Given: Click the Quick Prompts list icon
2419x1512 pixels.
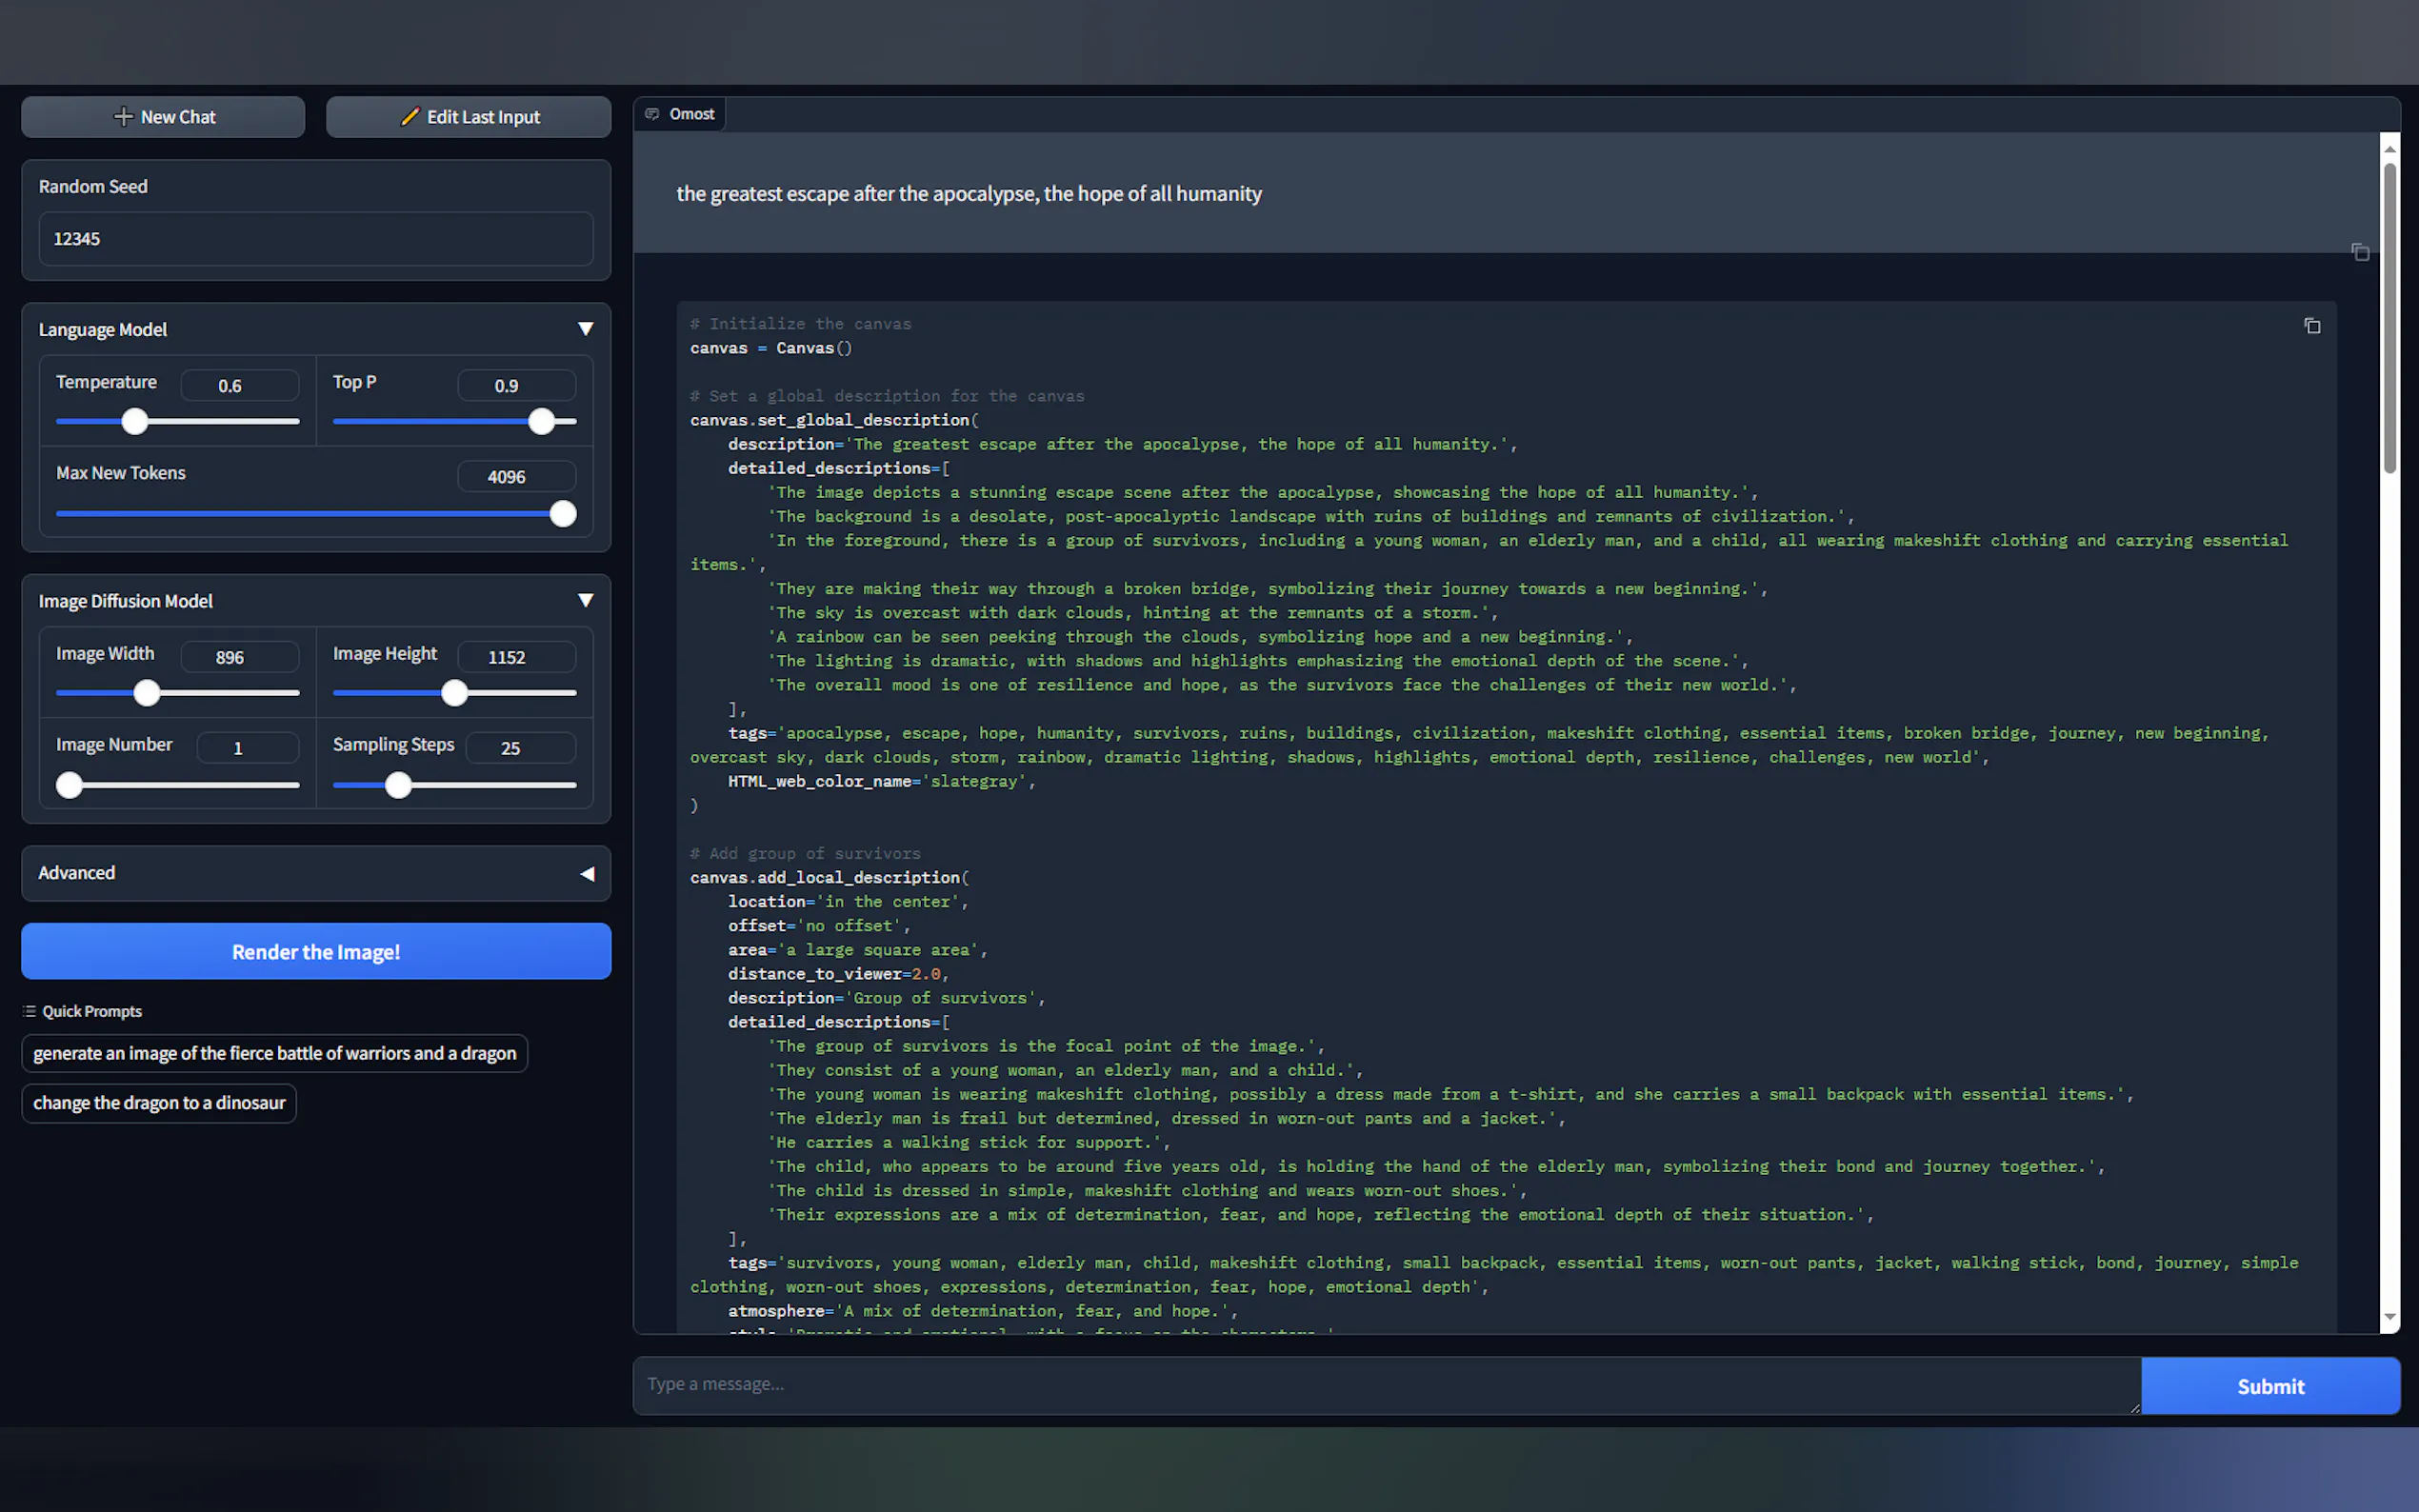Looking at the screenshot, I should point(29,1011).
